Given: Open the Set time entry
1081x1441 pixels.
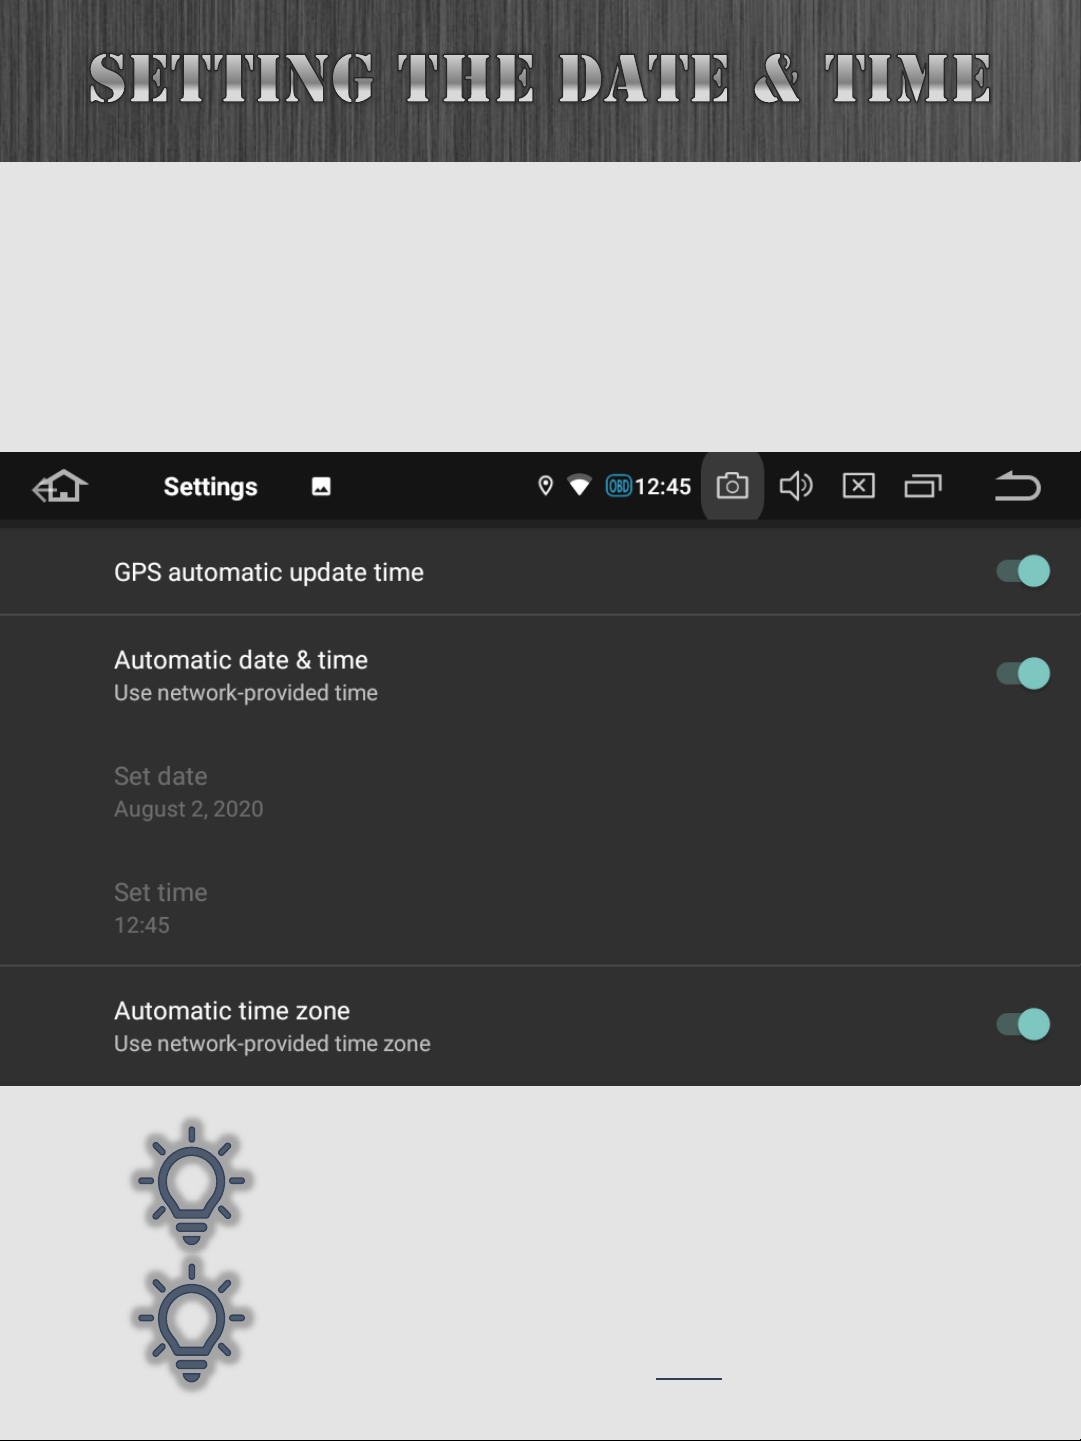Looking at the screenshot, I should (540, 908).
